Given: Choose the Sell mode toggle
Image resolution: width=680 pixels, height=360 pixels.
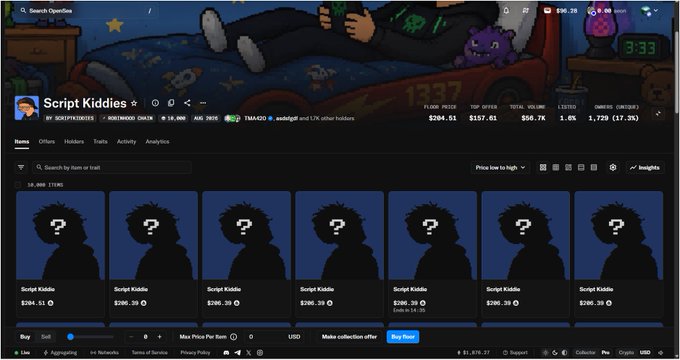Looking at the screenshot, I should tap(46, 337).
